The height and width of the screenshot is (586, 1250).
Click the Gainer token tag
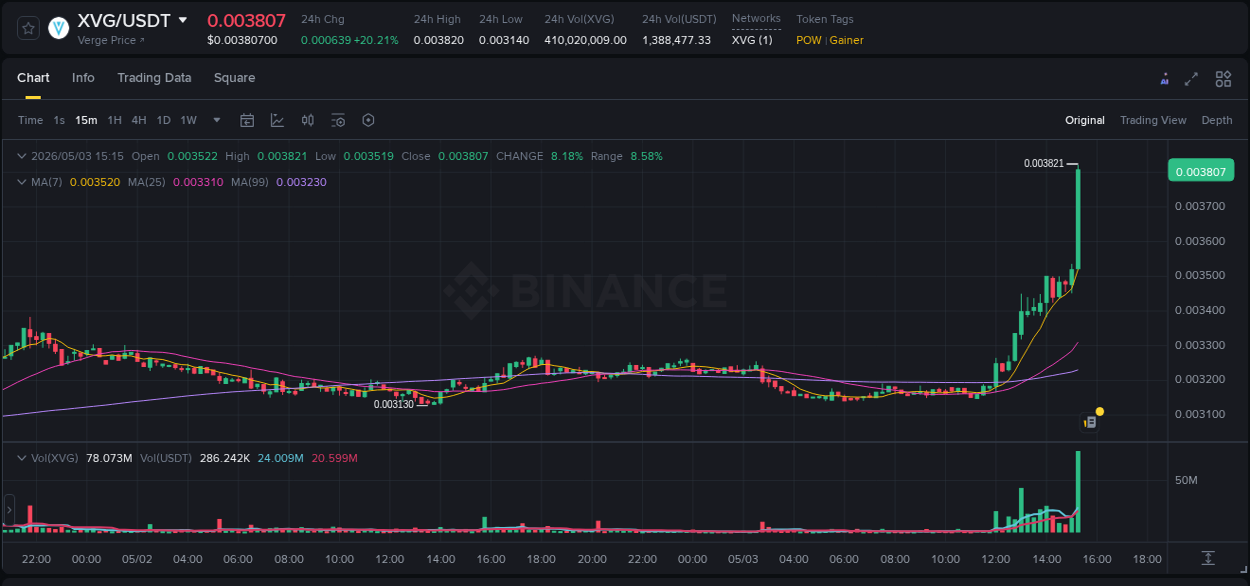pyautogui.click(x=846, y=40)
